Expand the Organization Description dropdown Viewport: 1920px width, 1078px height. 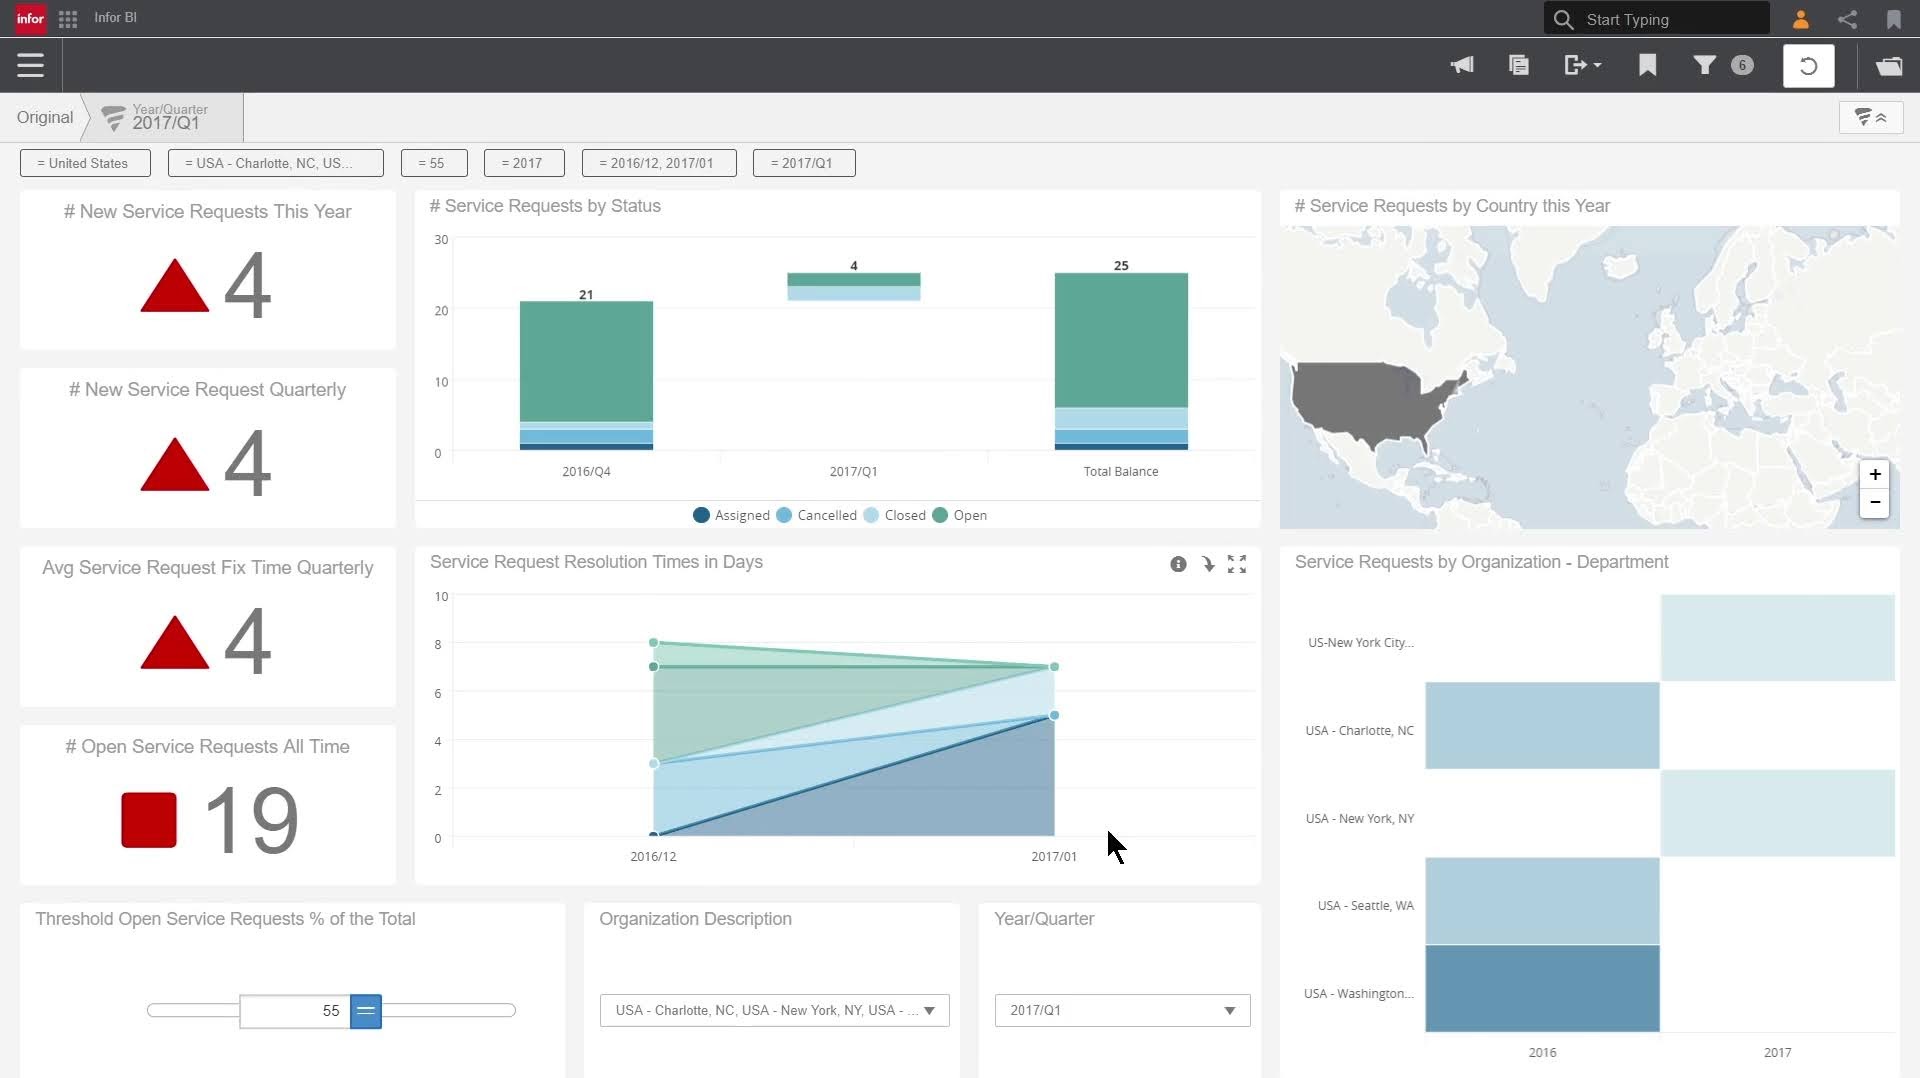[929, 1011]
